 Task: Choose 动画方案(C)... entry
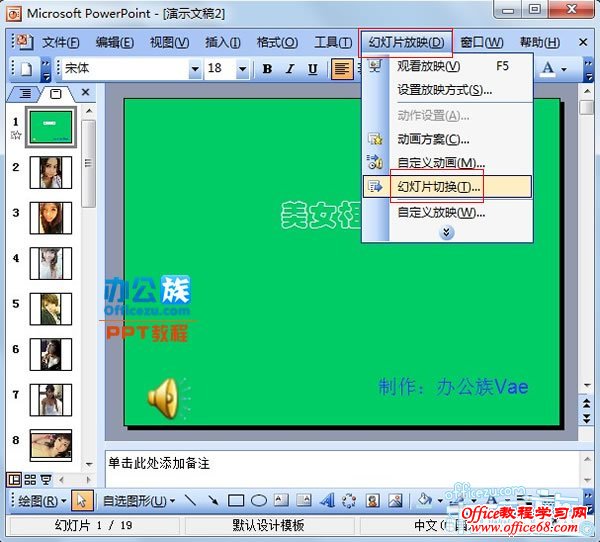point(447,139)
